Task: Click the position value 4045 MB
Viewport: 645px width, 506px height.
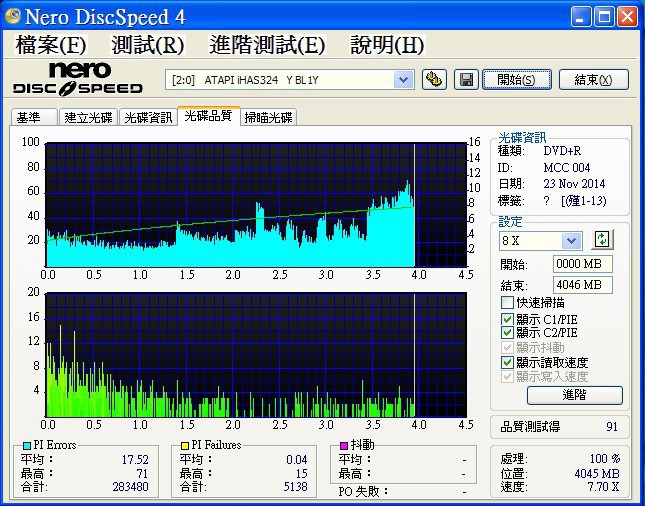Action: (596, 474)
